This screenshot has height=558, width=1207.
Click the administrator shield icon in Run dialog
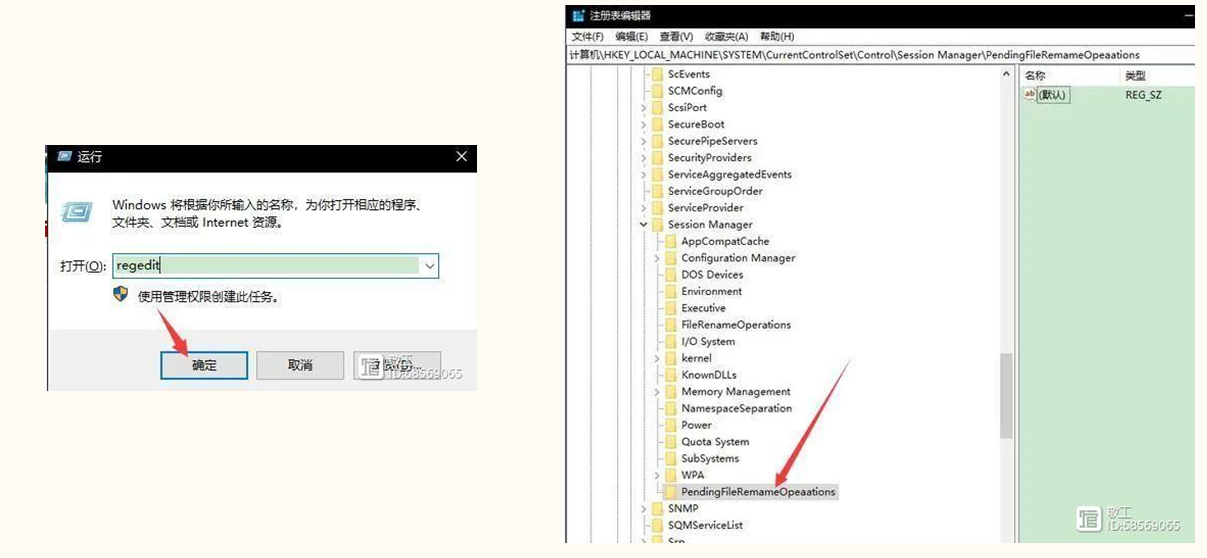coord(121,295)
